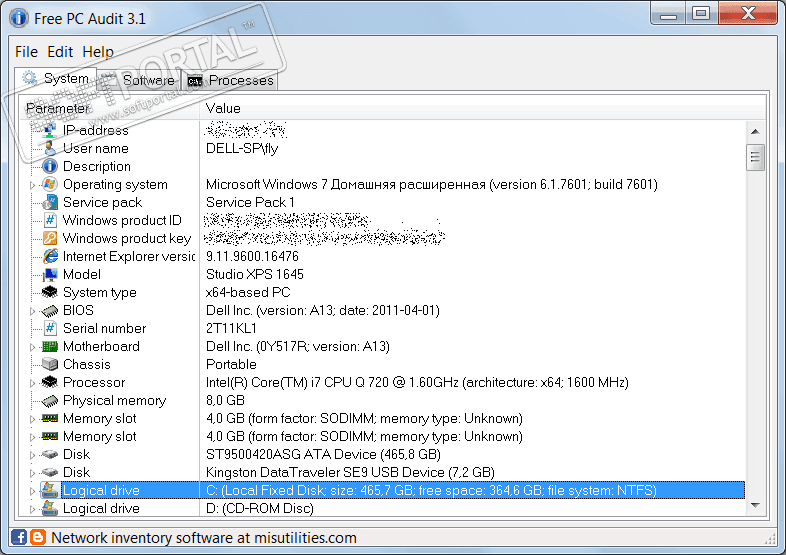
Task: Click the BIOS chip icon
Action: (50, 310)
